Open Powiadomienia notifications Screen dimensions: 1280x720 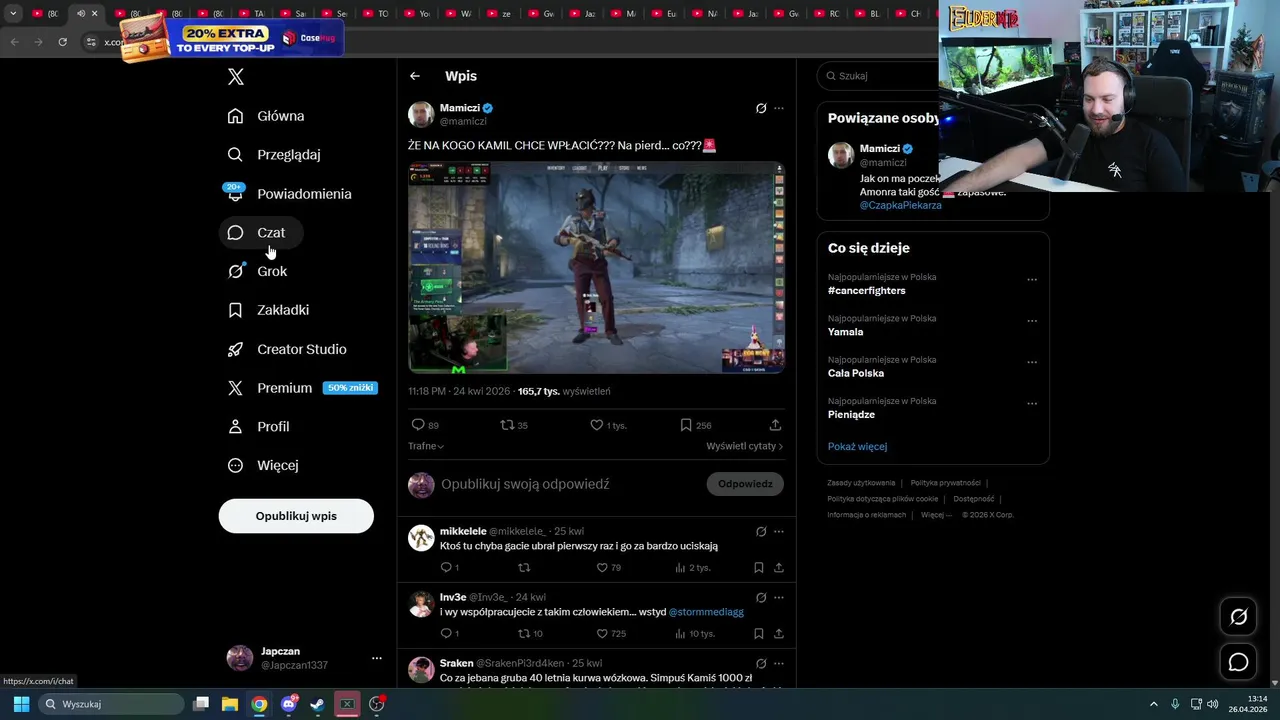tap(289, 194)
